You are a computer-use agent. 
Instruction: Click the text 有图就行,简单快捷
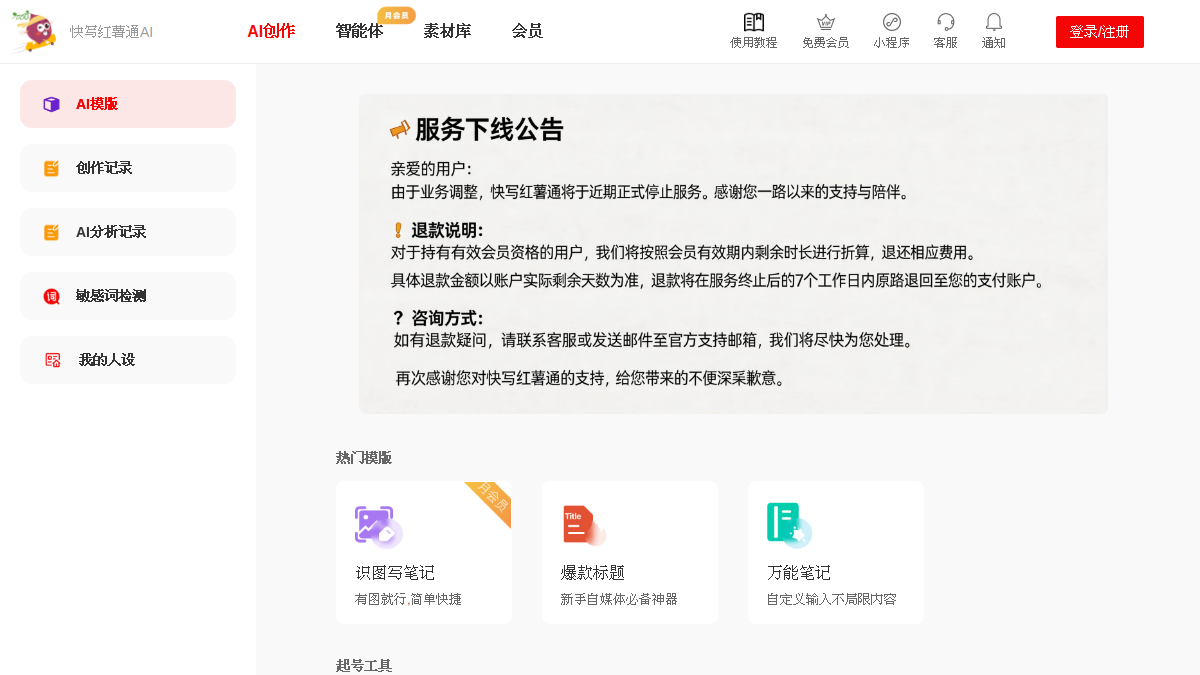pos(408,599)
